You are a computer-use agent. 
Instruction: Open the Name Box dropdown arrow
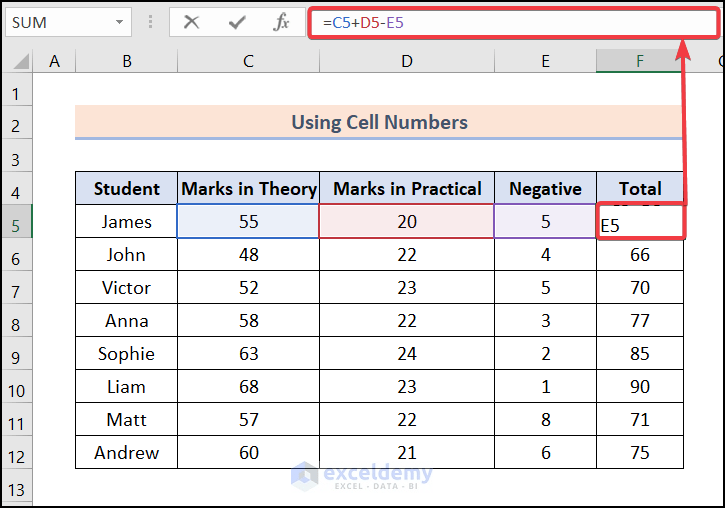coord(119,22)
